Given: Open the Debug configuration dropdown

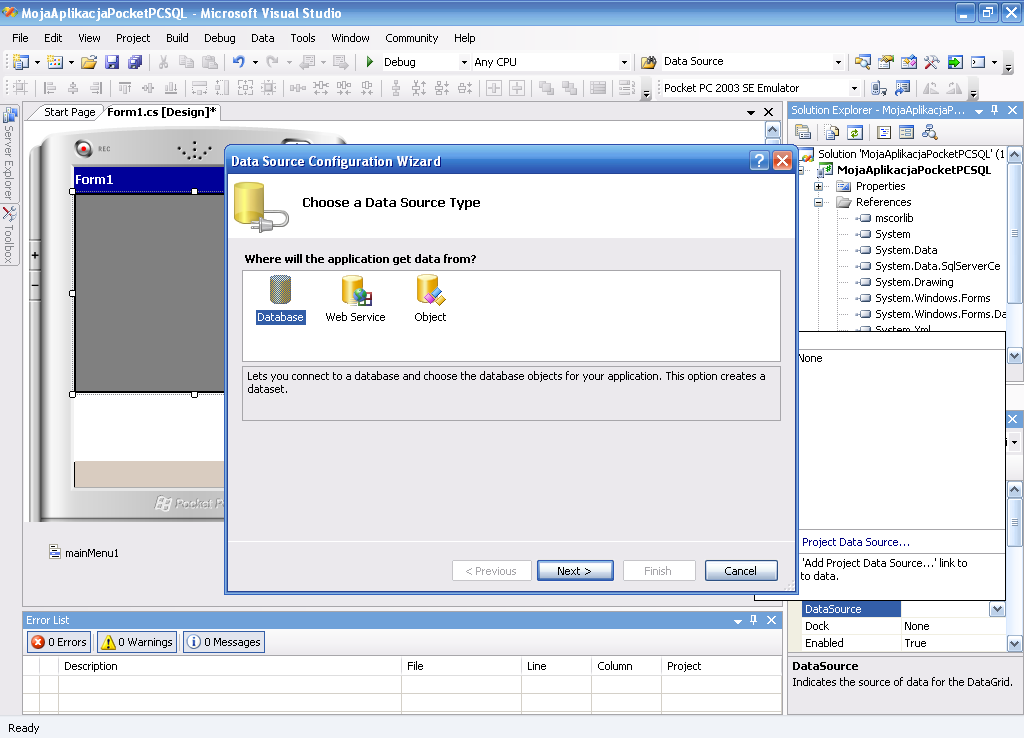Looking at the screenshot, I should [x=464, y=63].
